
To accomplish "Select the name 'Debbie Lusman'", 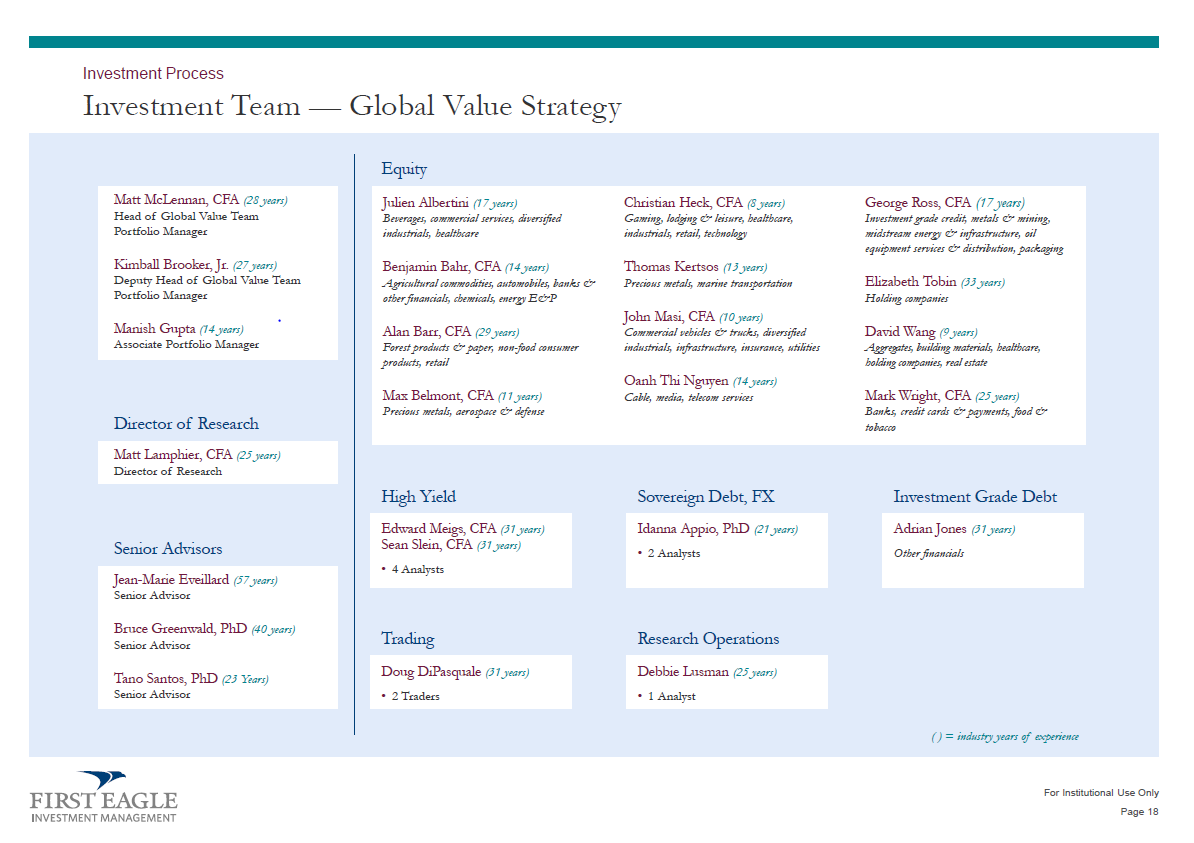I will [683, 672].
